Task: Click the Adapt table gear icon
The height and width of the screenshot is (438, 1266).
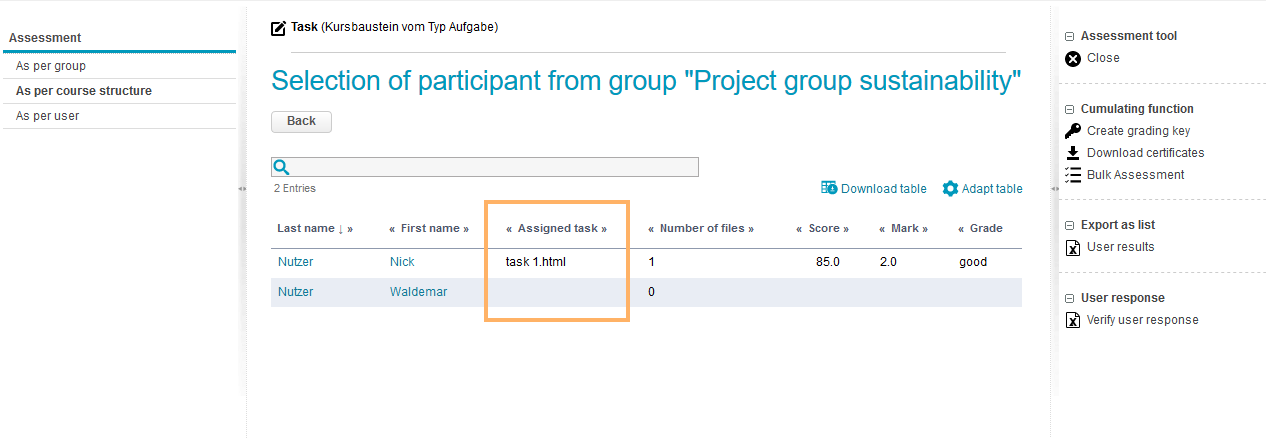Action: (x=950, y=188)
